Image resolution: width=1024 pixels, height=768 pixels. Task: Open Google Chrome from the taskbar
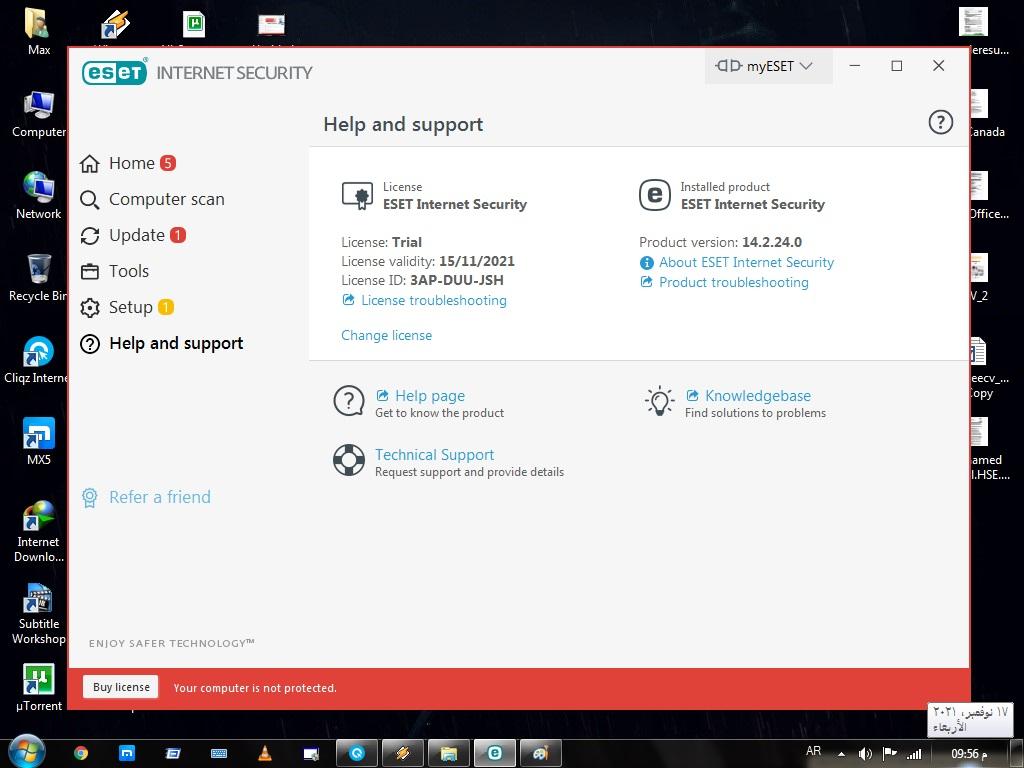tap(81, 754)
